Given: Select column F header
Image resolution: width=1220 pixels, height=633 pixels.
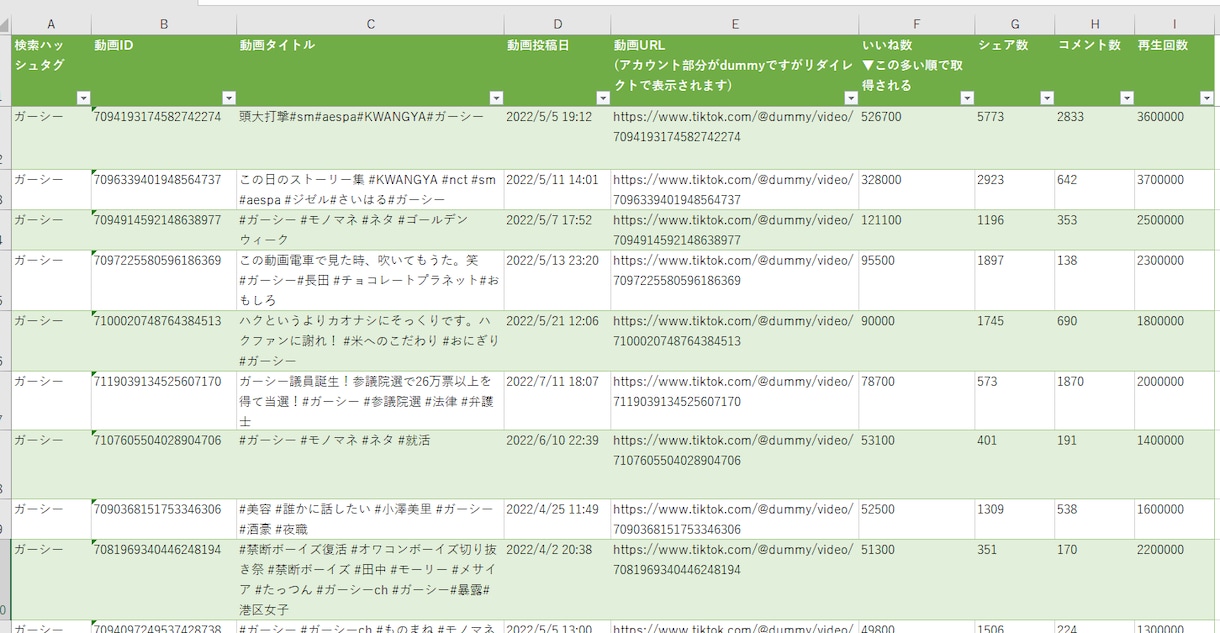Looking at the screenshot, I should click(917, 24).
